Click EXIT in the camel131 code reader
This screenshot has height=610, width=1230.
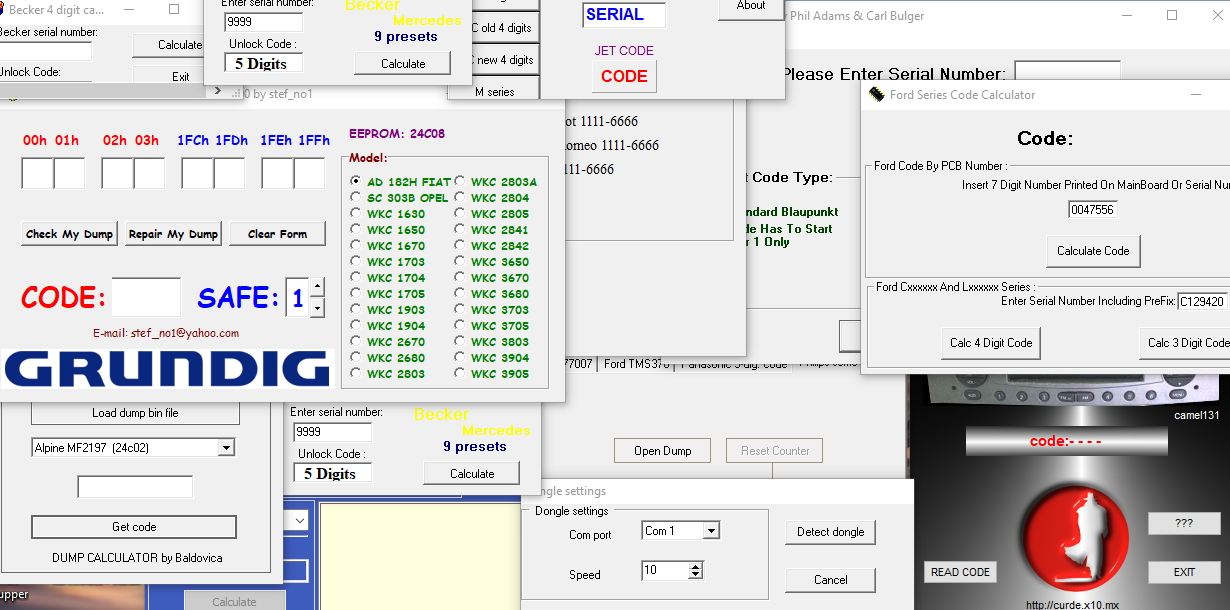1184,572
